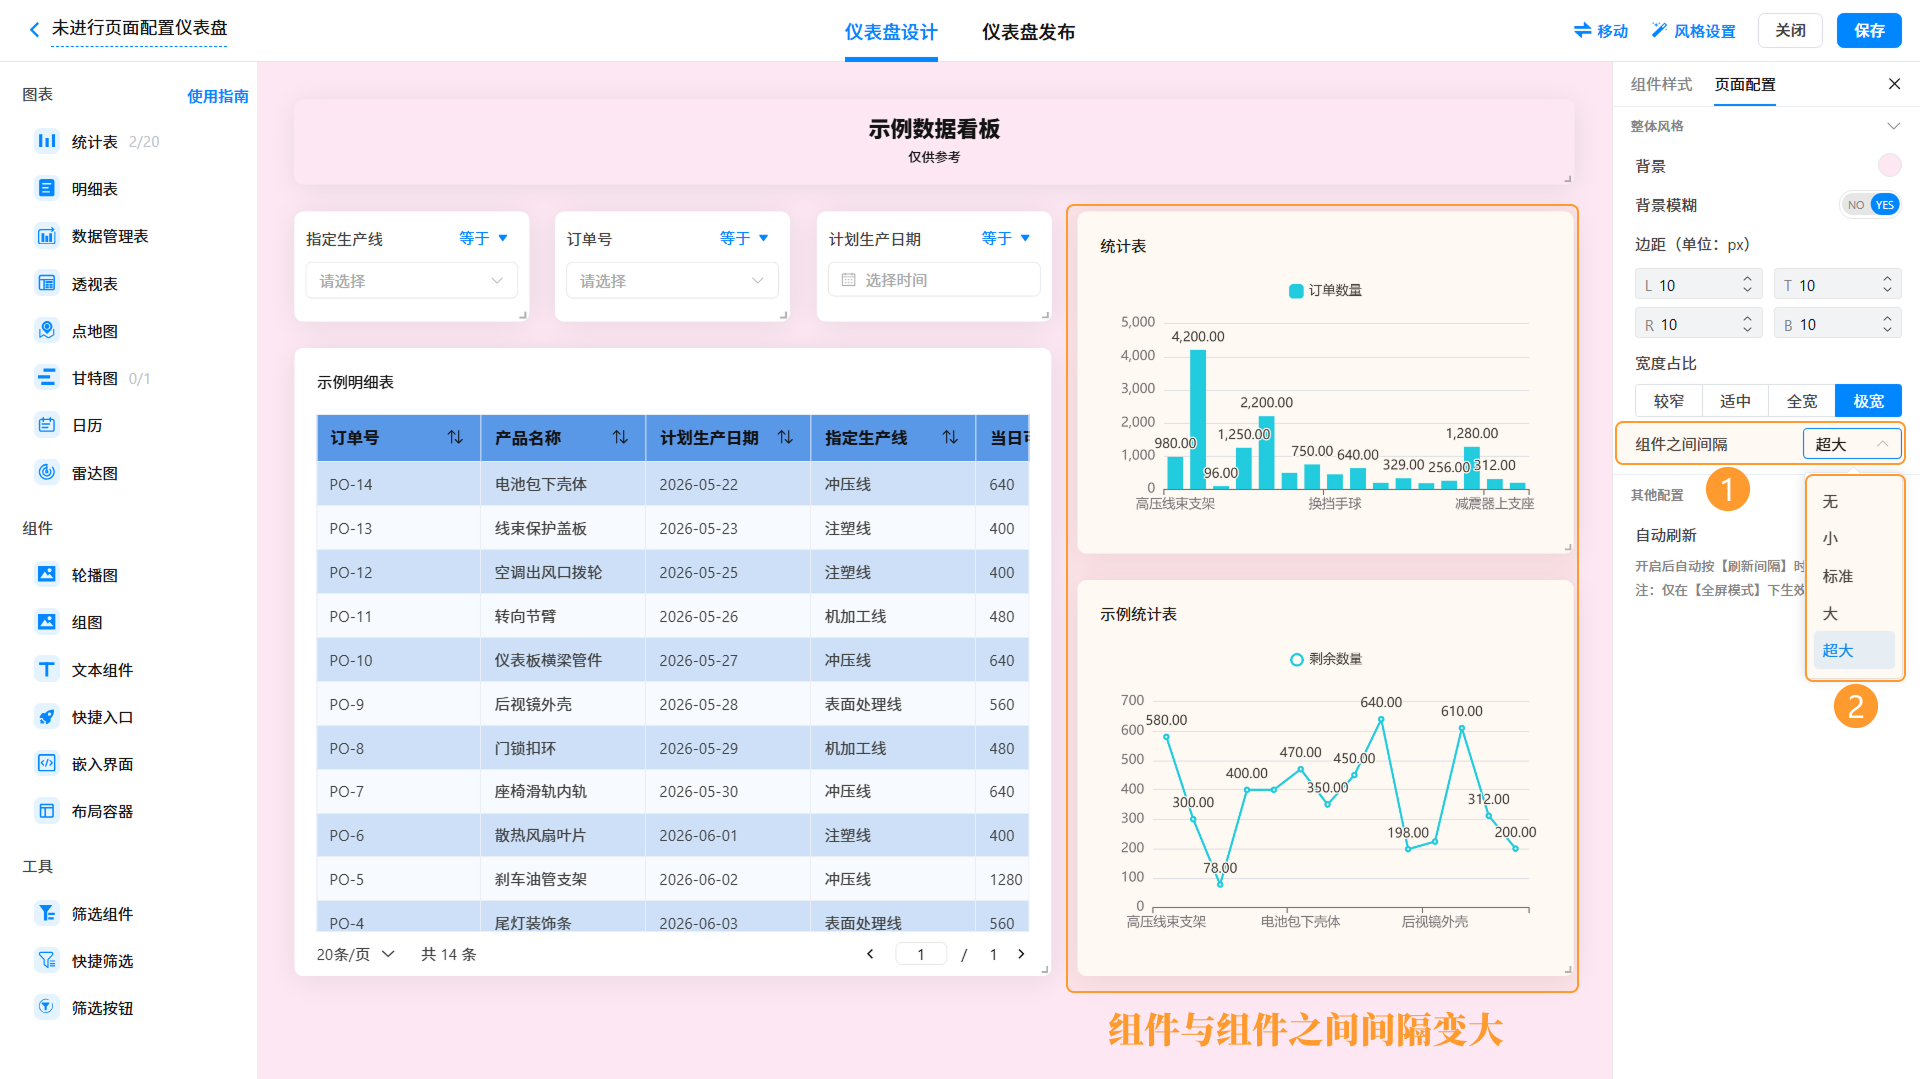This screenshot has width=1920, height=1079.
Task: Select the 甘特图 icon
Action: (x=47, y=378)
